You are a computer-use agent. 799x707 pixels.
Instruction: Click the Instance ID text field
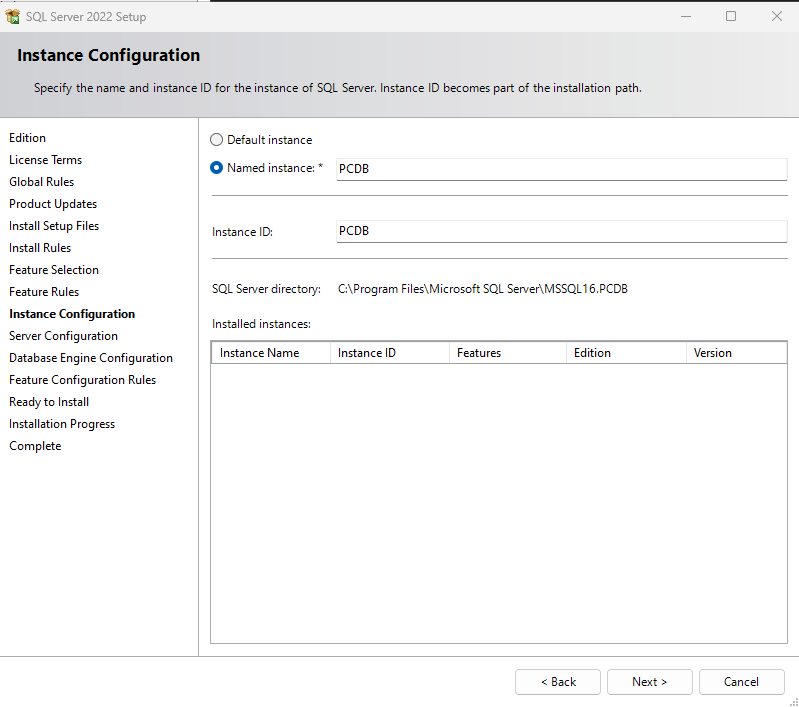(562, 231)
